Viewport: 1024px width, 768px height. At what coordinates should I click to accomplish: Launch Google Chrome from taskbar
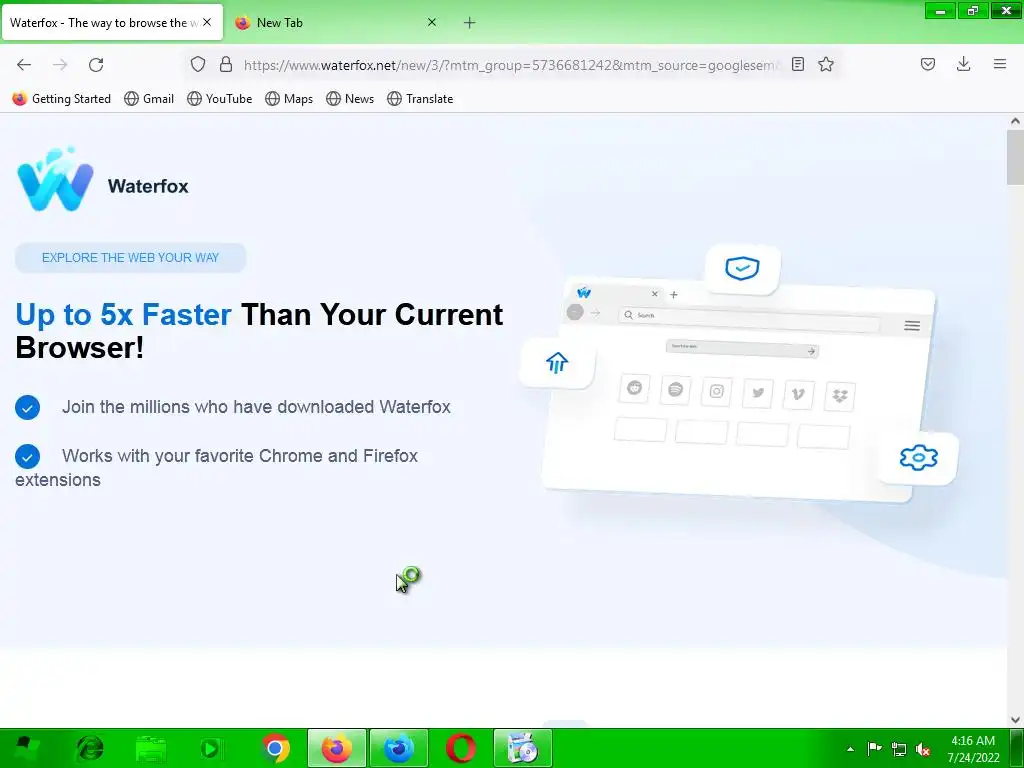pyautogui.click(x=276, y=748)
